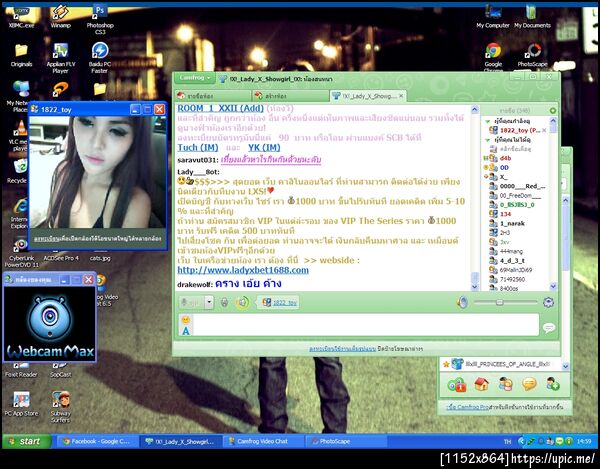Image resolution: width=600 pixels, height=469 pixels.
Task: Switch to PhotoScape taskbar item
Action: (345, 441)
